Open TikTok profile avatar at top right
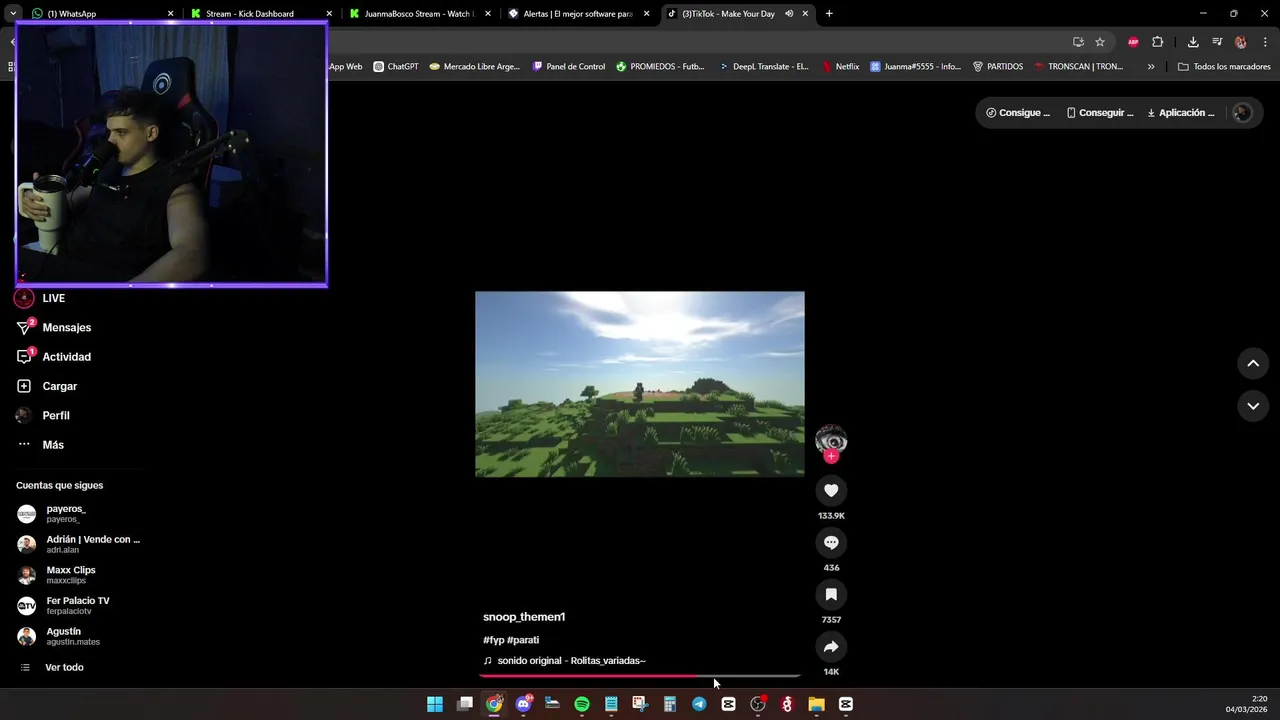This screenshot has height=720, width=1280. click(1242, 113)
